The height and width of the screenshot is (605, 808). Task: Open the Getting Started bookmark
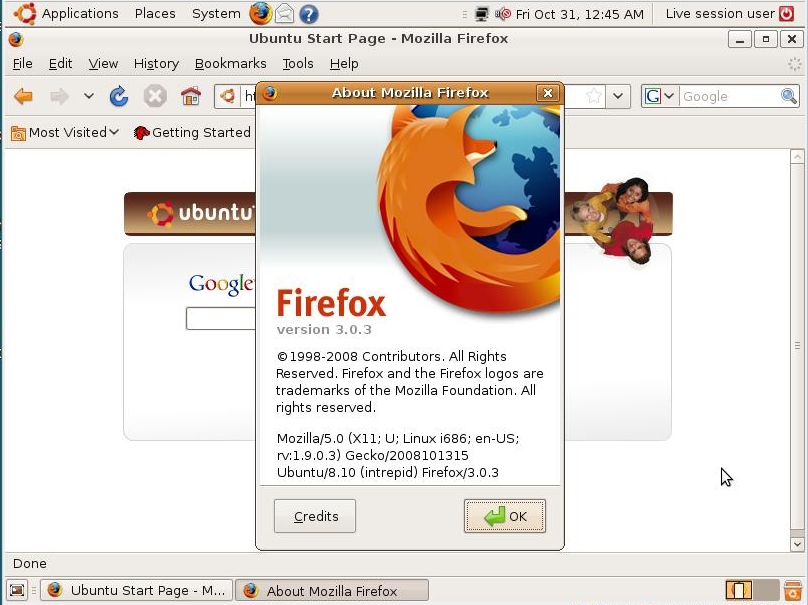click(x=192, y=133)
